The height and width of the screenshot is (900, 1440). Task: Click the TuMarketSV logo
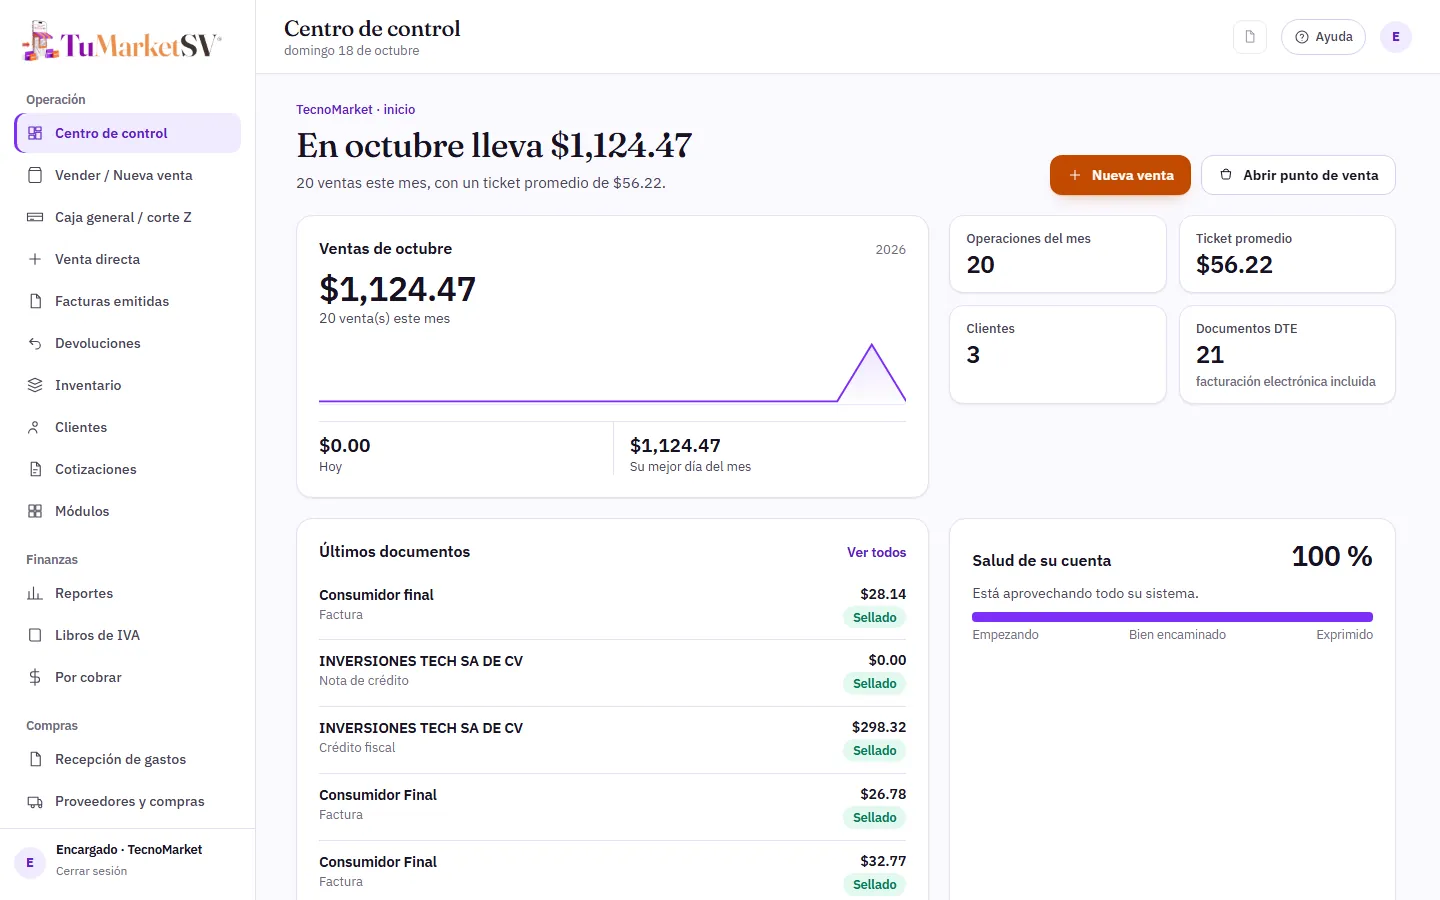point(121,42)
